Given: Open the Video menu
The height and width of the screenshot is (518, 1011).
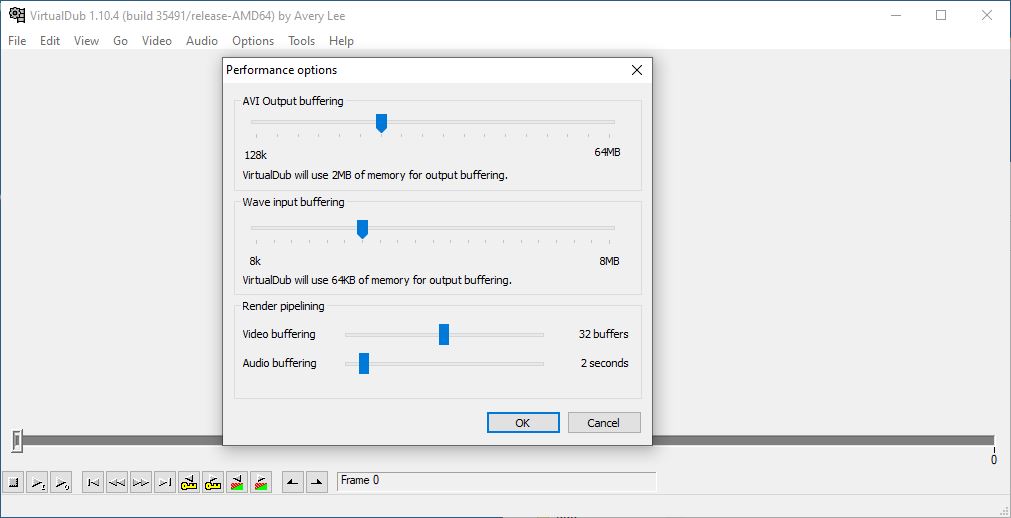Looking at the screenshot, I should point(157,41).
